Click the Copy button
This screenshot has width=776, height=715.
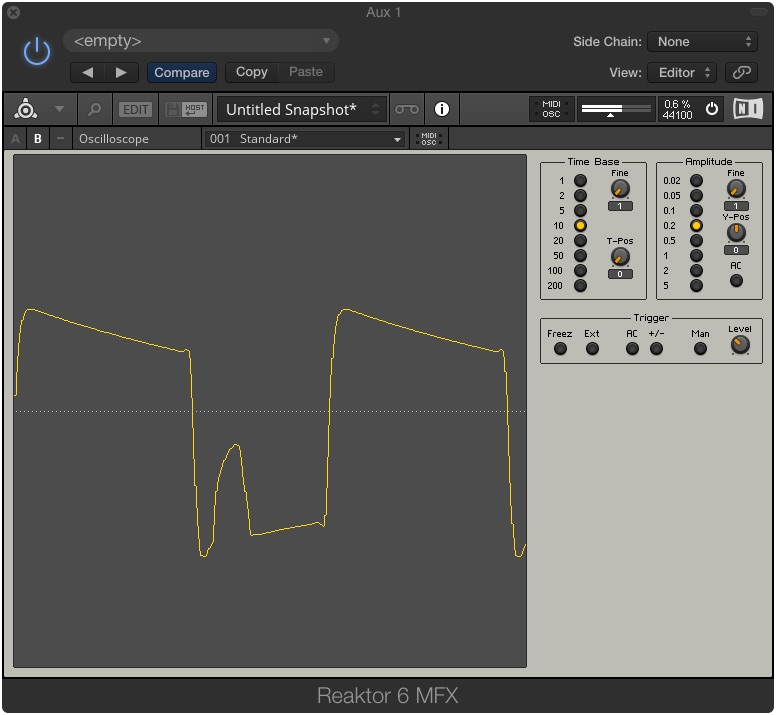coord(251,72)
